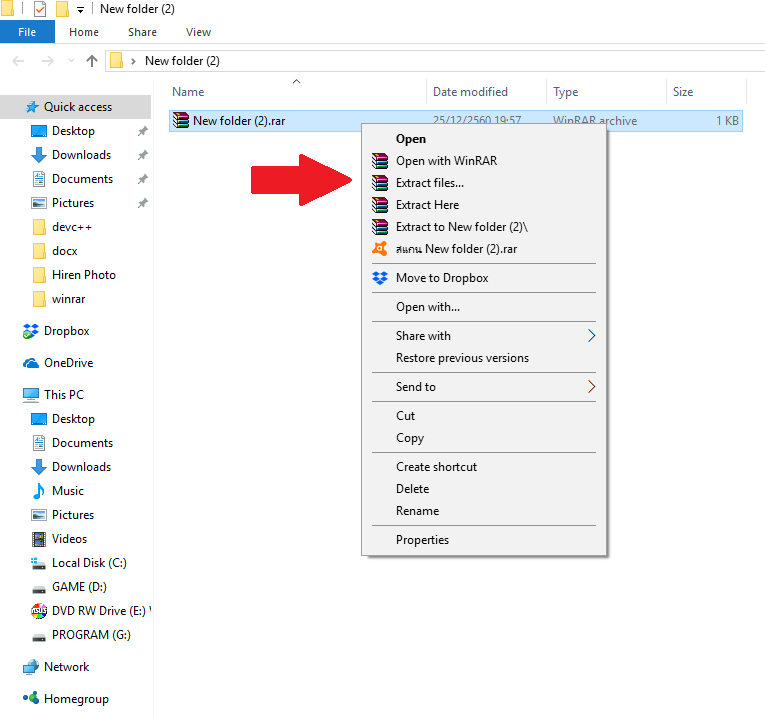Click New folder (2) in address bar
Image resolution: width=765 pixels, height=717 pixels.
point(182,61)
